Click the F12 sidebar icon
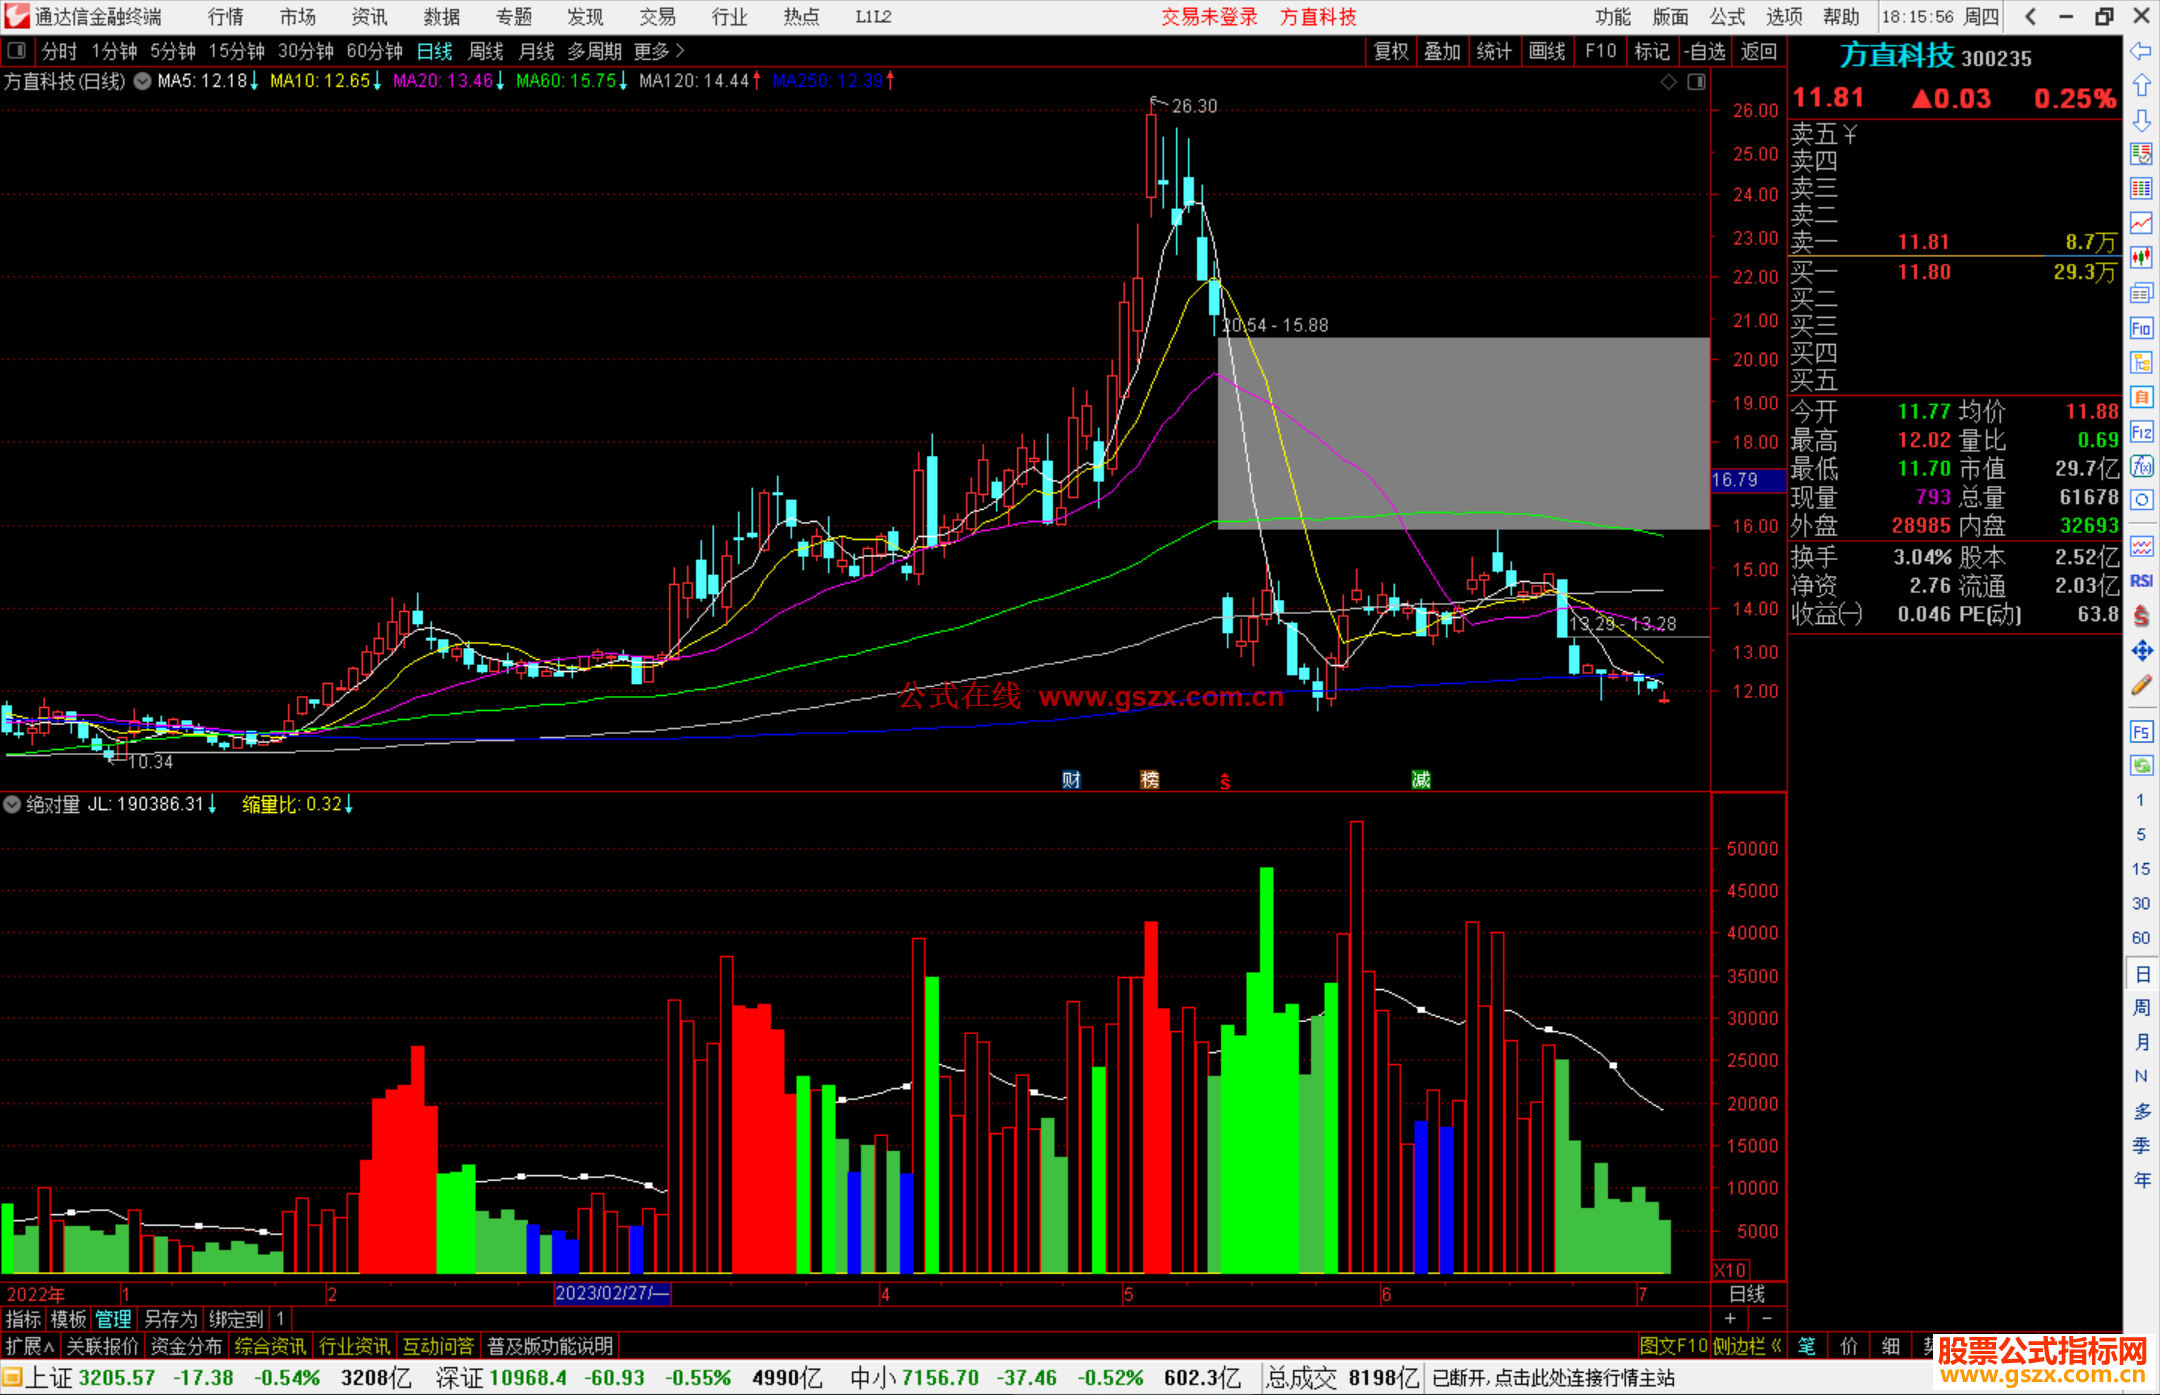 [2141, 432]
